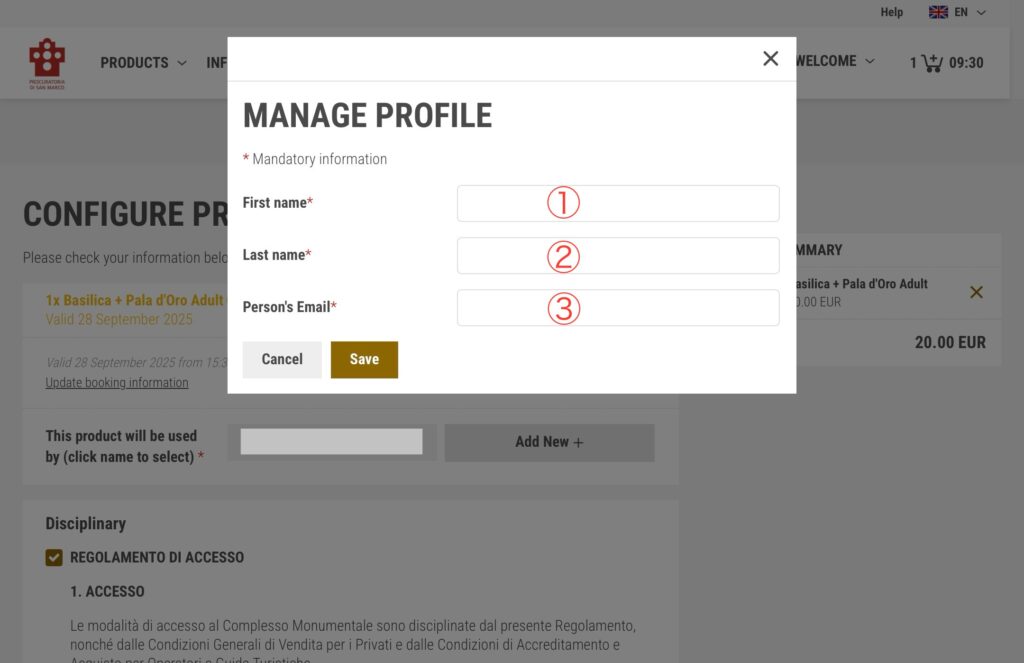Click the Add New + button

(x=549, y=442)
